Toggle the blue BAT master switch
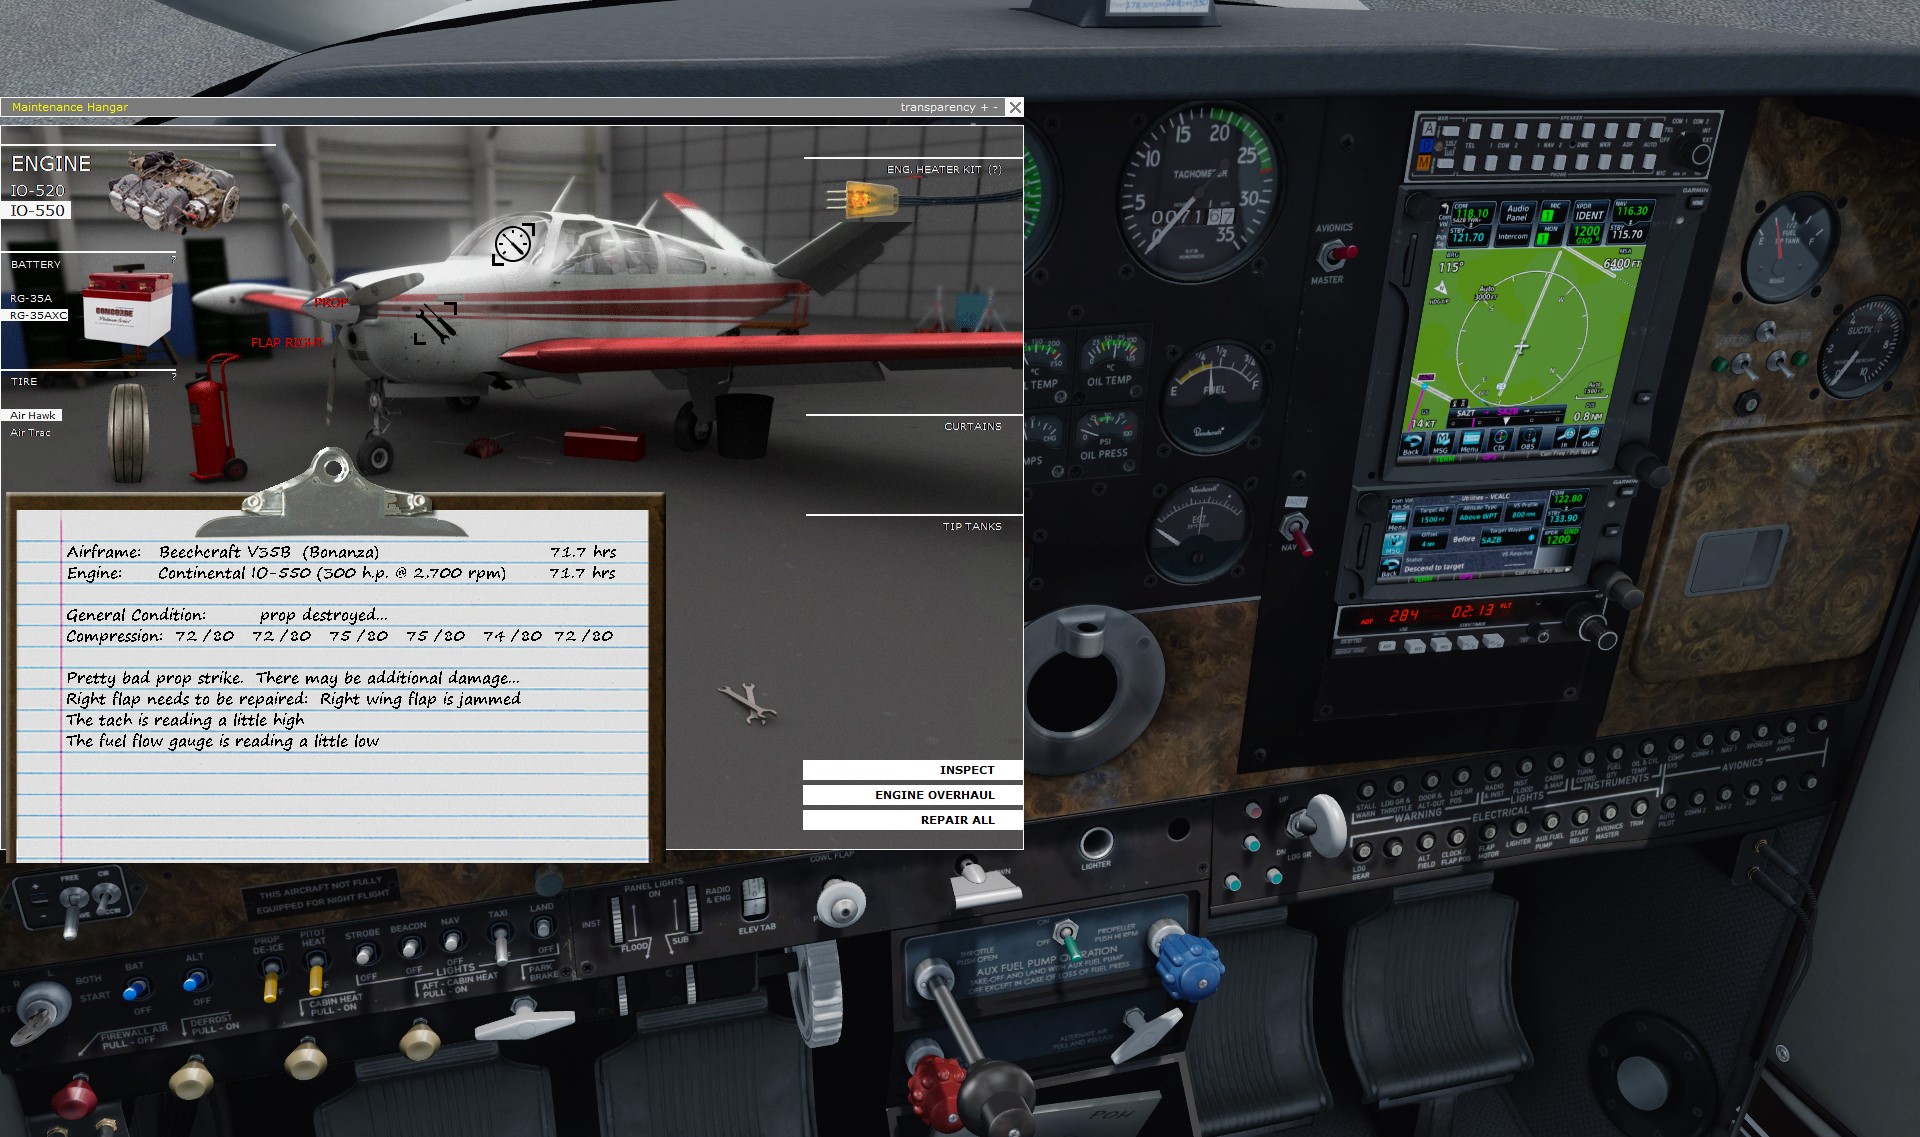Image resolution: width=1920 pixels, height=1137 pixels. tap(135, 990)
